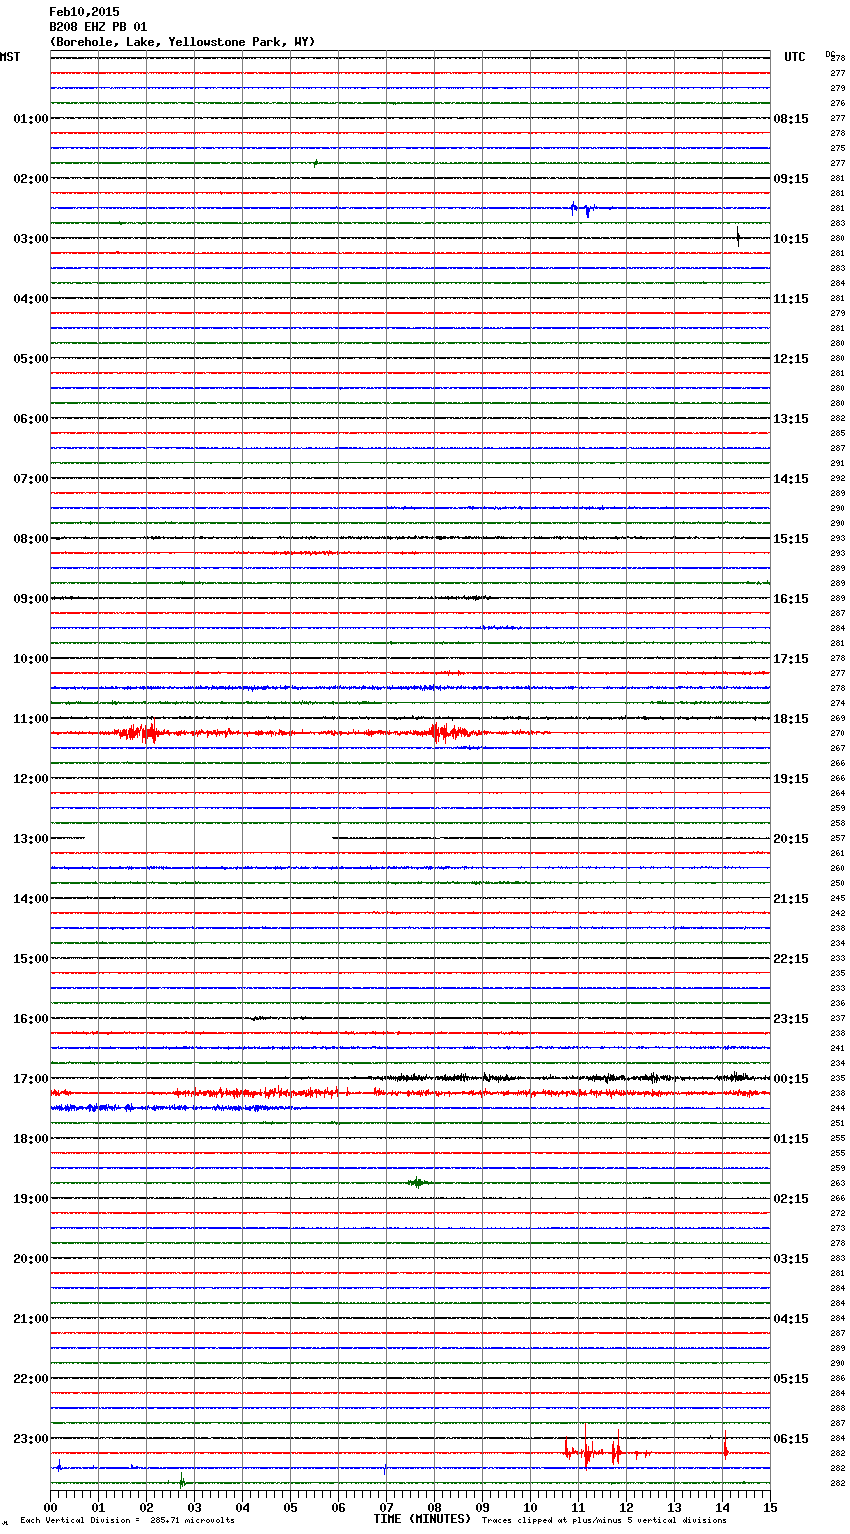
Task: Click minute 12 tick on bottom axis
Action: pos(626,1507)
